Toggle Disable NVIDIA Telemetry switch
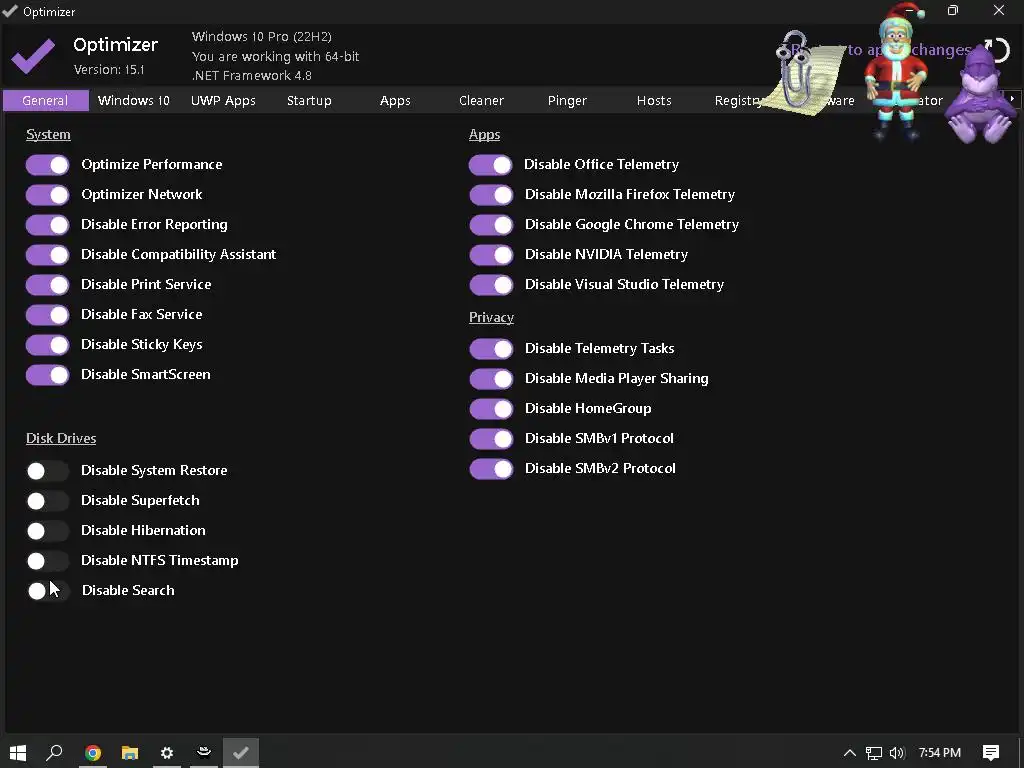This screenshot has width=1024, height=768. pos(491,255)
